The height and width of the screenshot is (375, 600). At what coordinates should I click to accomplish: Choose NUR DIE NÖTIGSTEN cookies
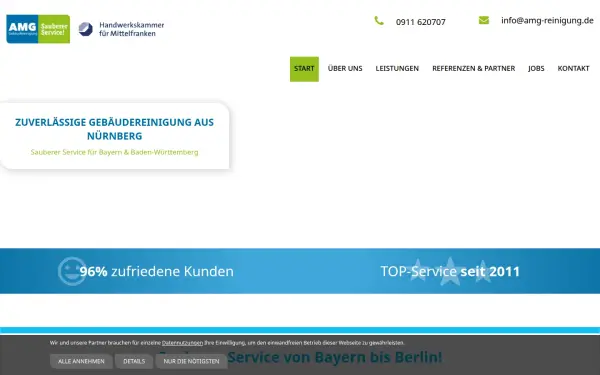[x=191, y=361]
